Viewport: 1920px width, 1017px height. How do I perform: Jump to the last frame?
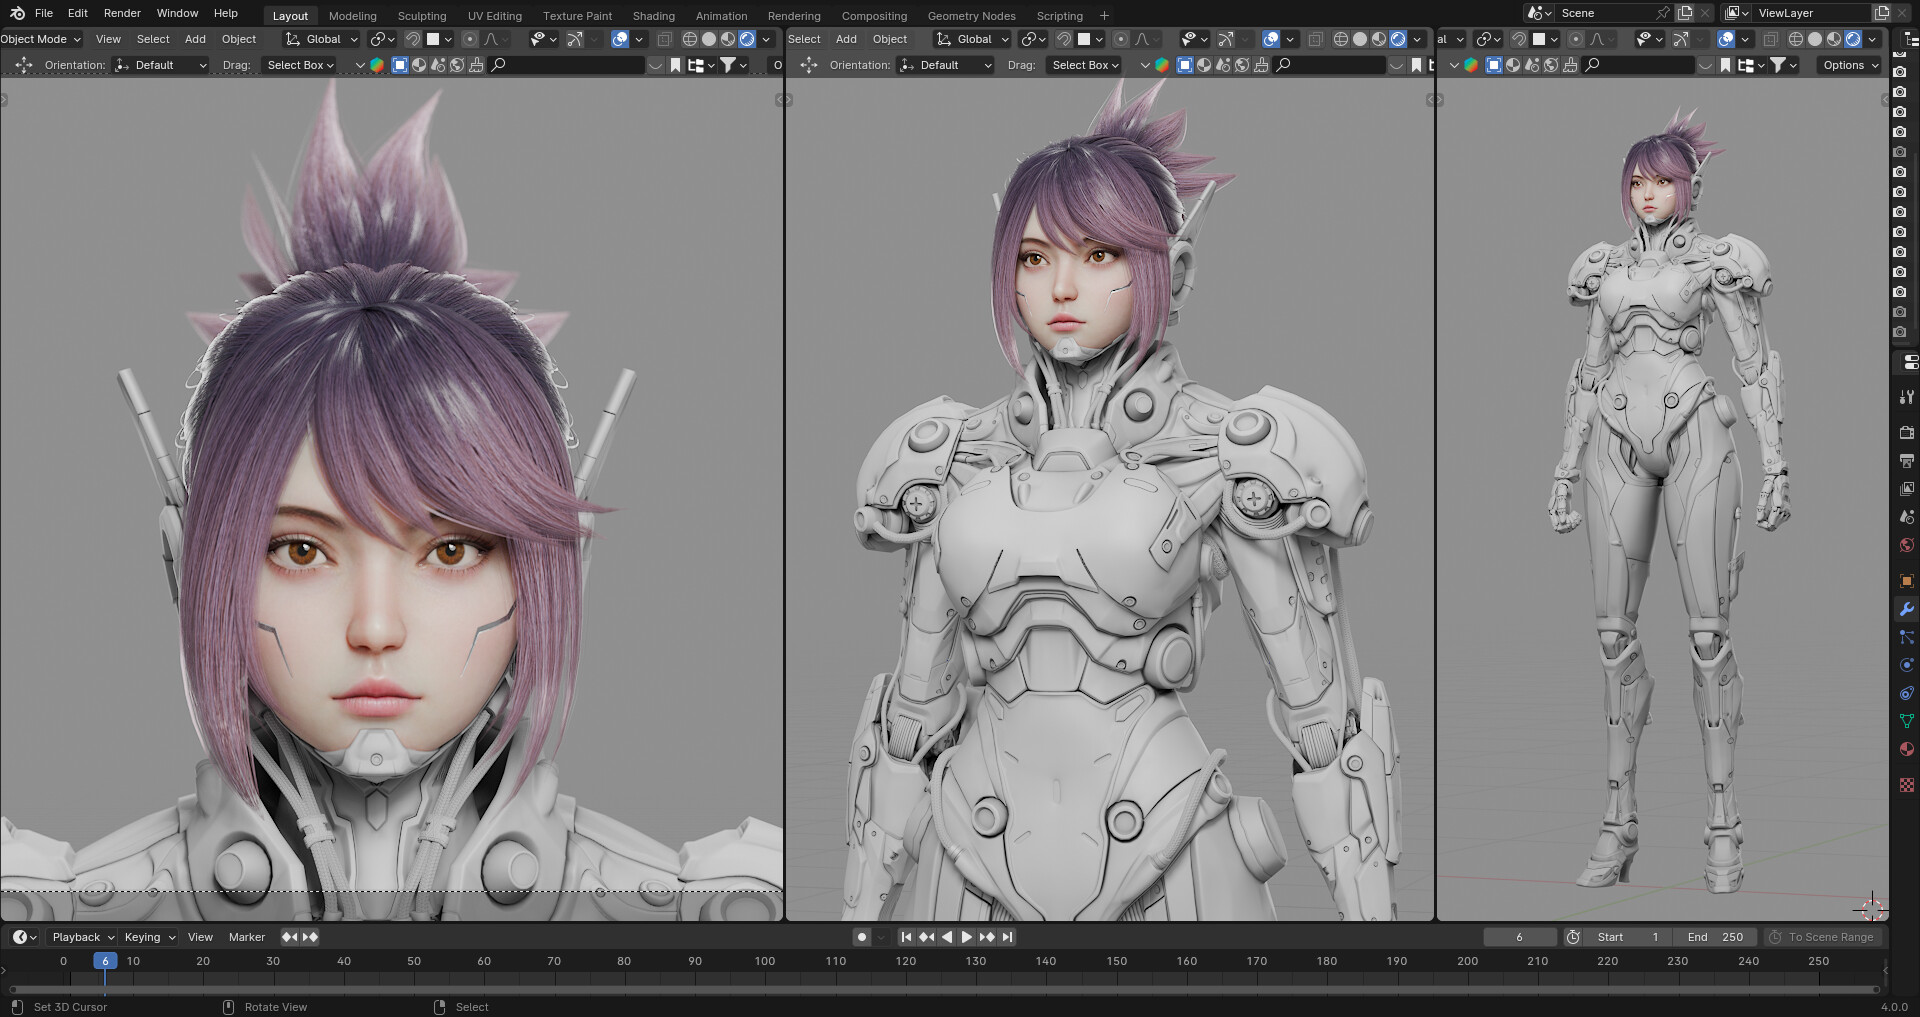[x=1007, y=937]
